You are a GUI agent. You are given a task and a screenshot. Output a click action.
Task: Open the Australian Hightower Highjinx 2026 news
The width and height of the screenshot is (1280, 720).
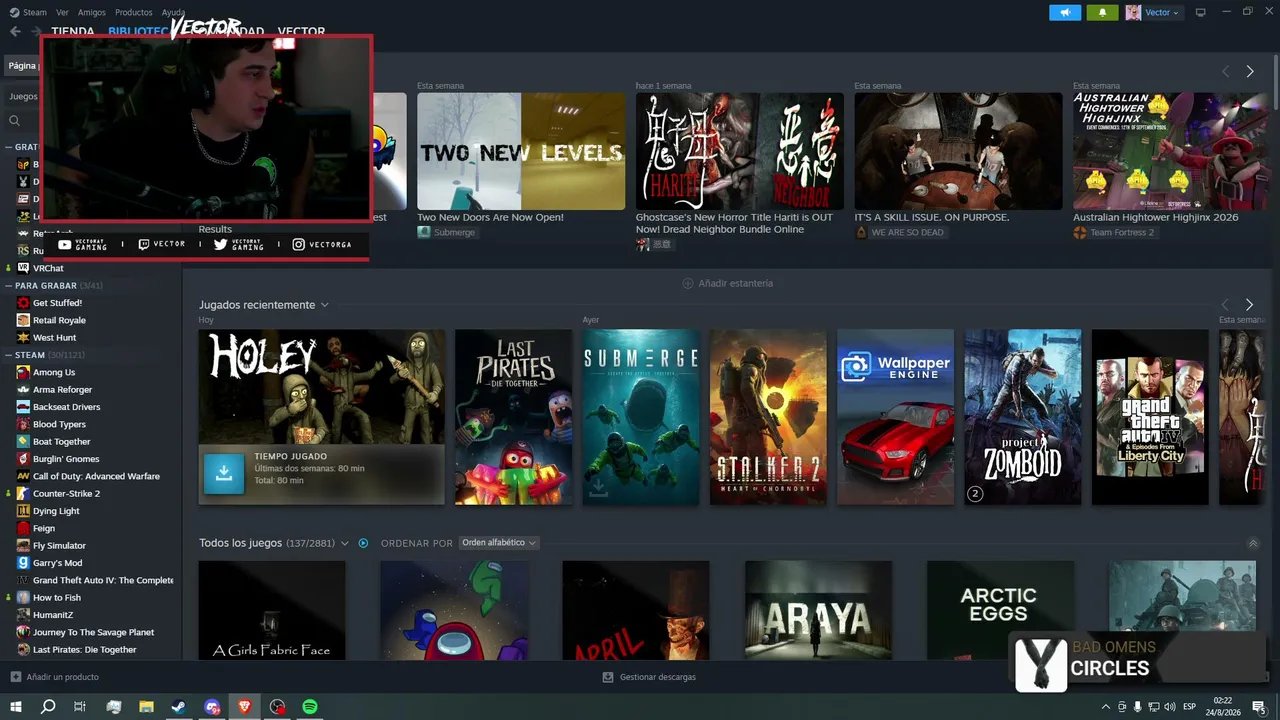[1155, 217]
